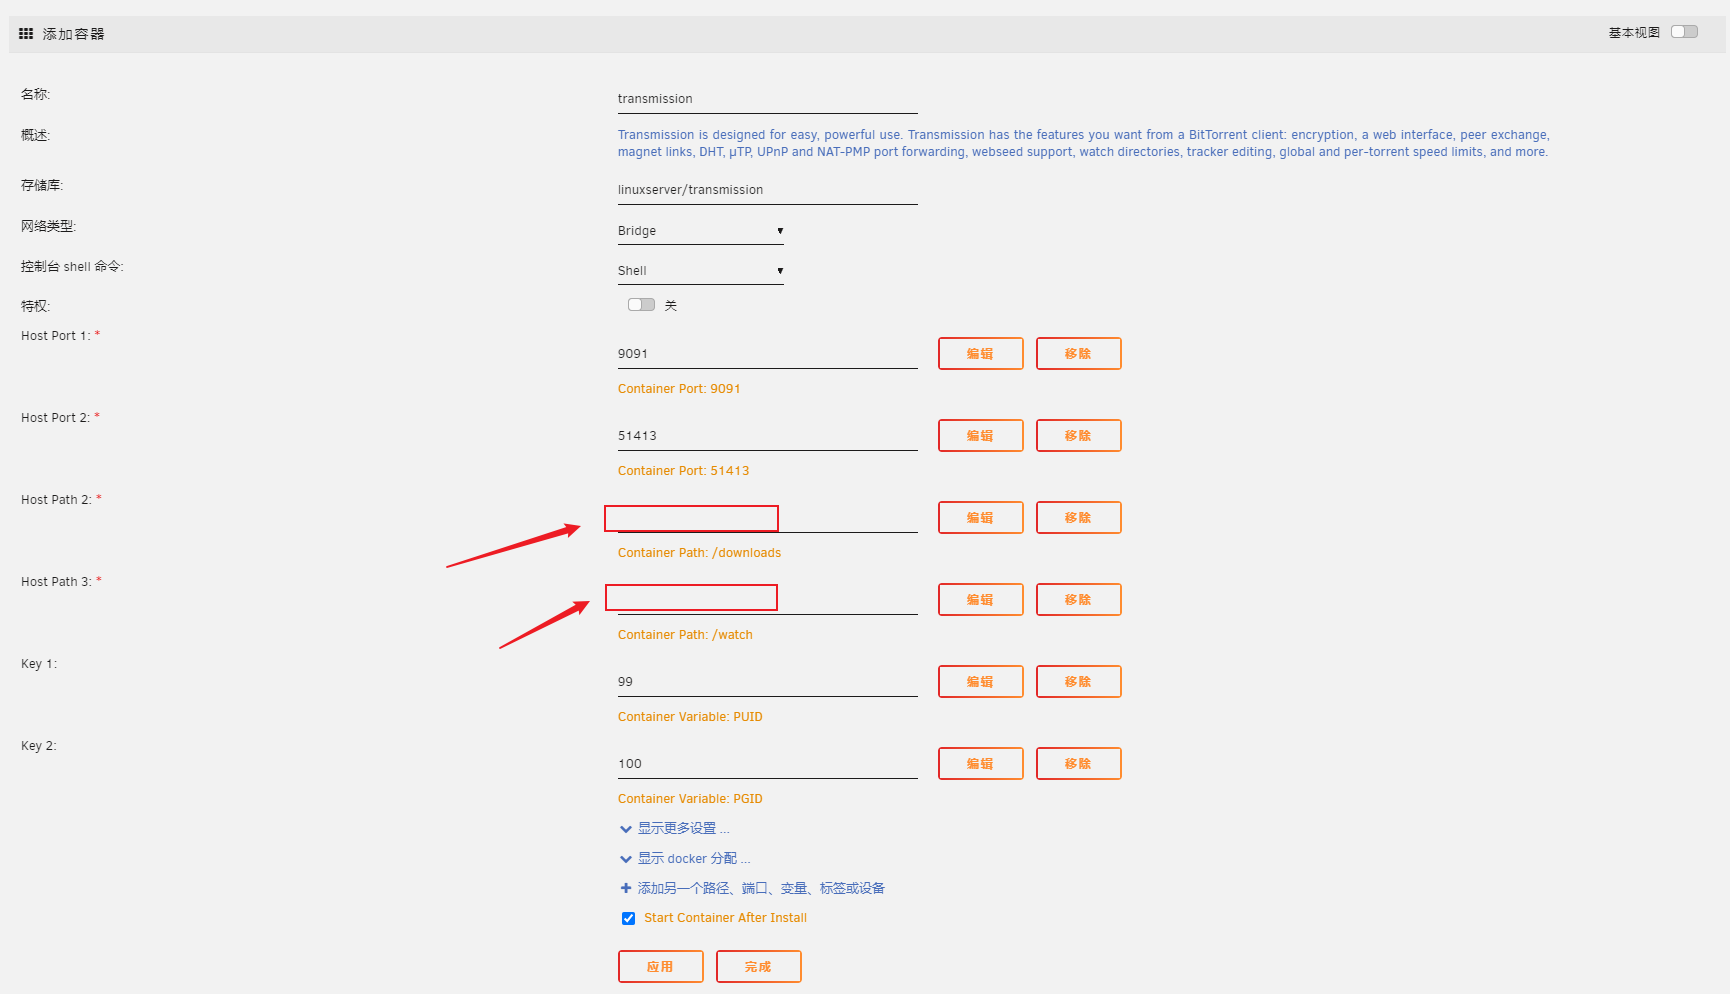Toggle the 基本视图 switch
This screenshot has width=1730, height=994.
coord(1684,32)
